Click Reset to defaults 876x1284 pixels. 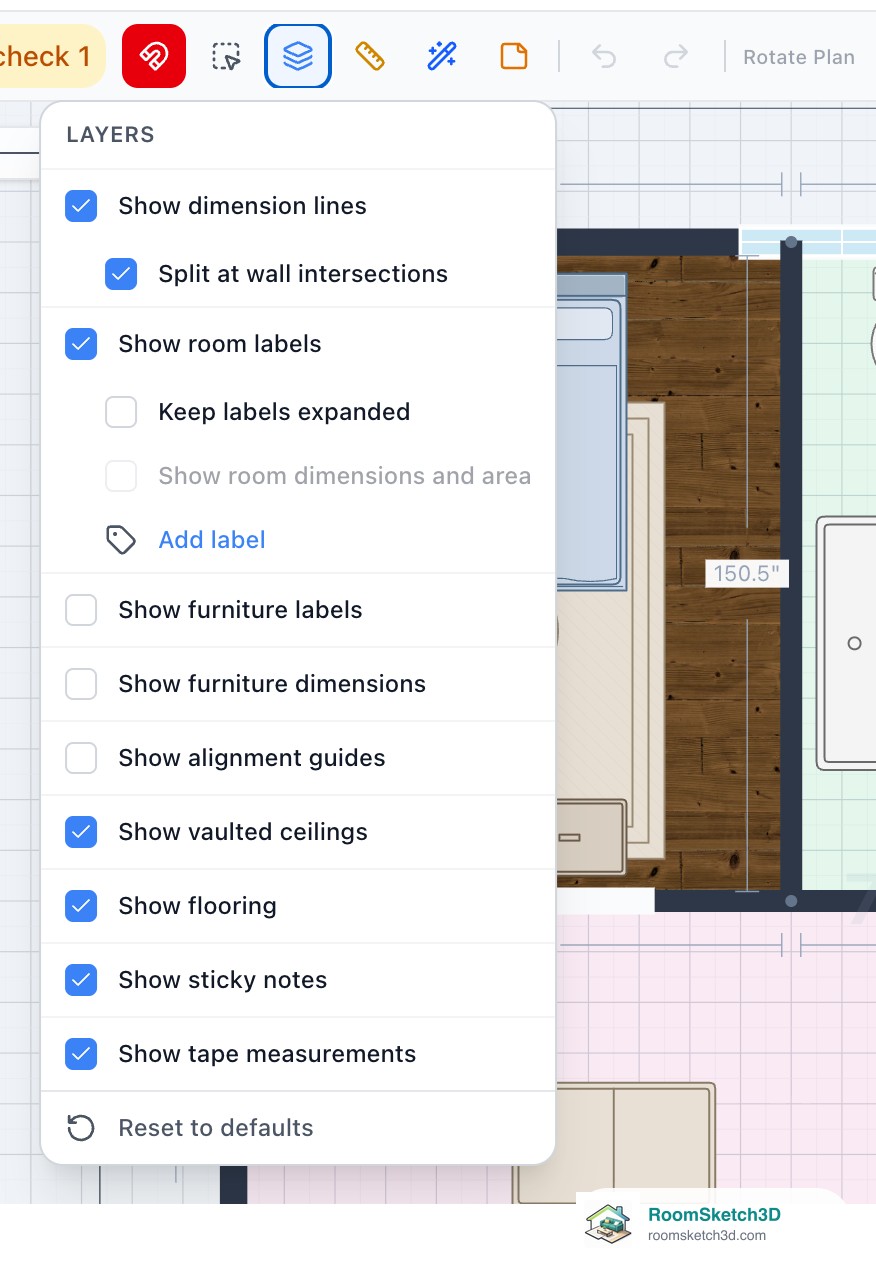click(216, 1128)
